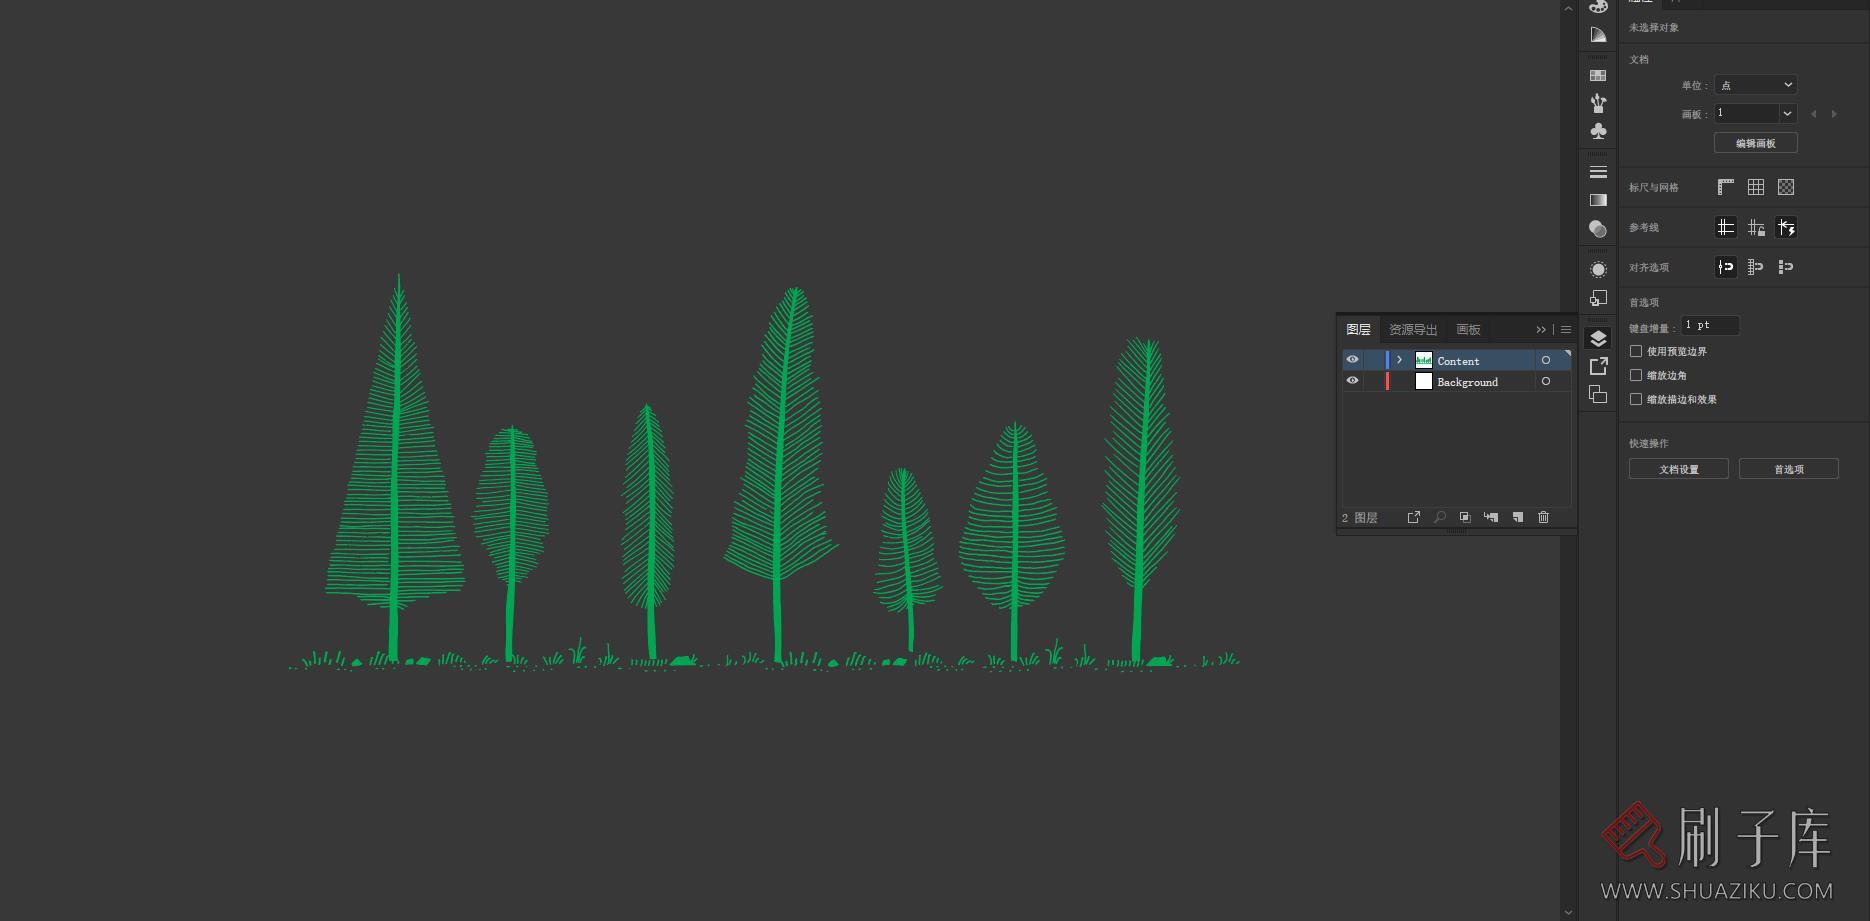Click the show rulers icon

click(1726, 187)
